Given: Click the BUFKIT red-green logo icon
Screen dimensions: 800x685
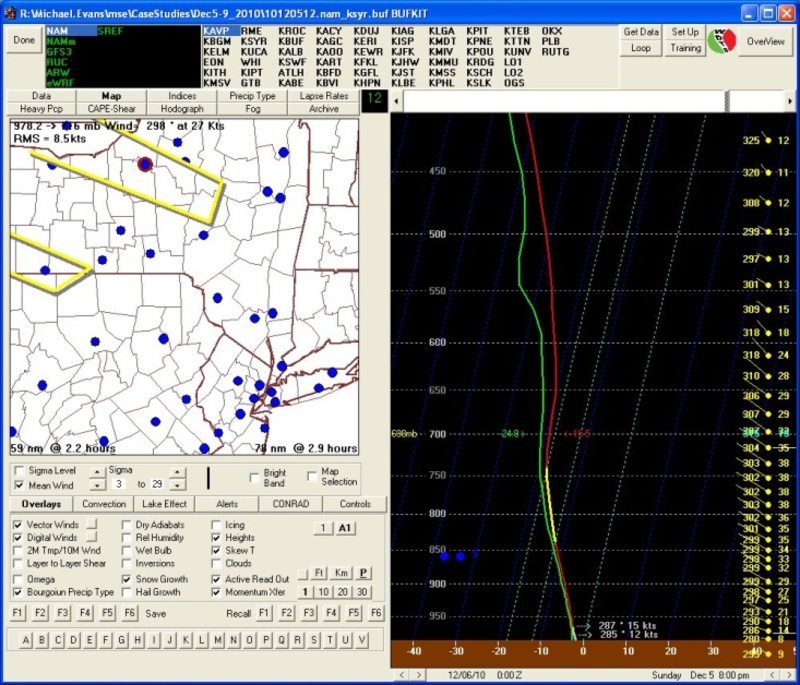Looking at the screenshot, I should [721, 41].
